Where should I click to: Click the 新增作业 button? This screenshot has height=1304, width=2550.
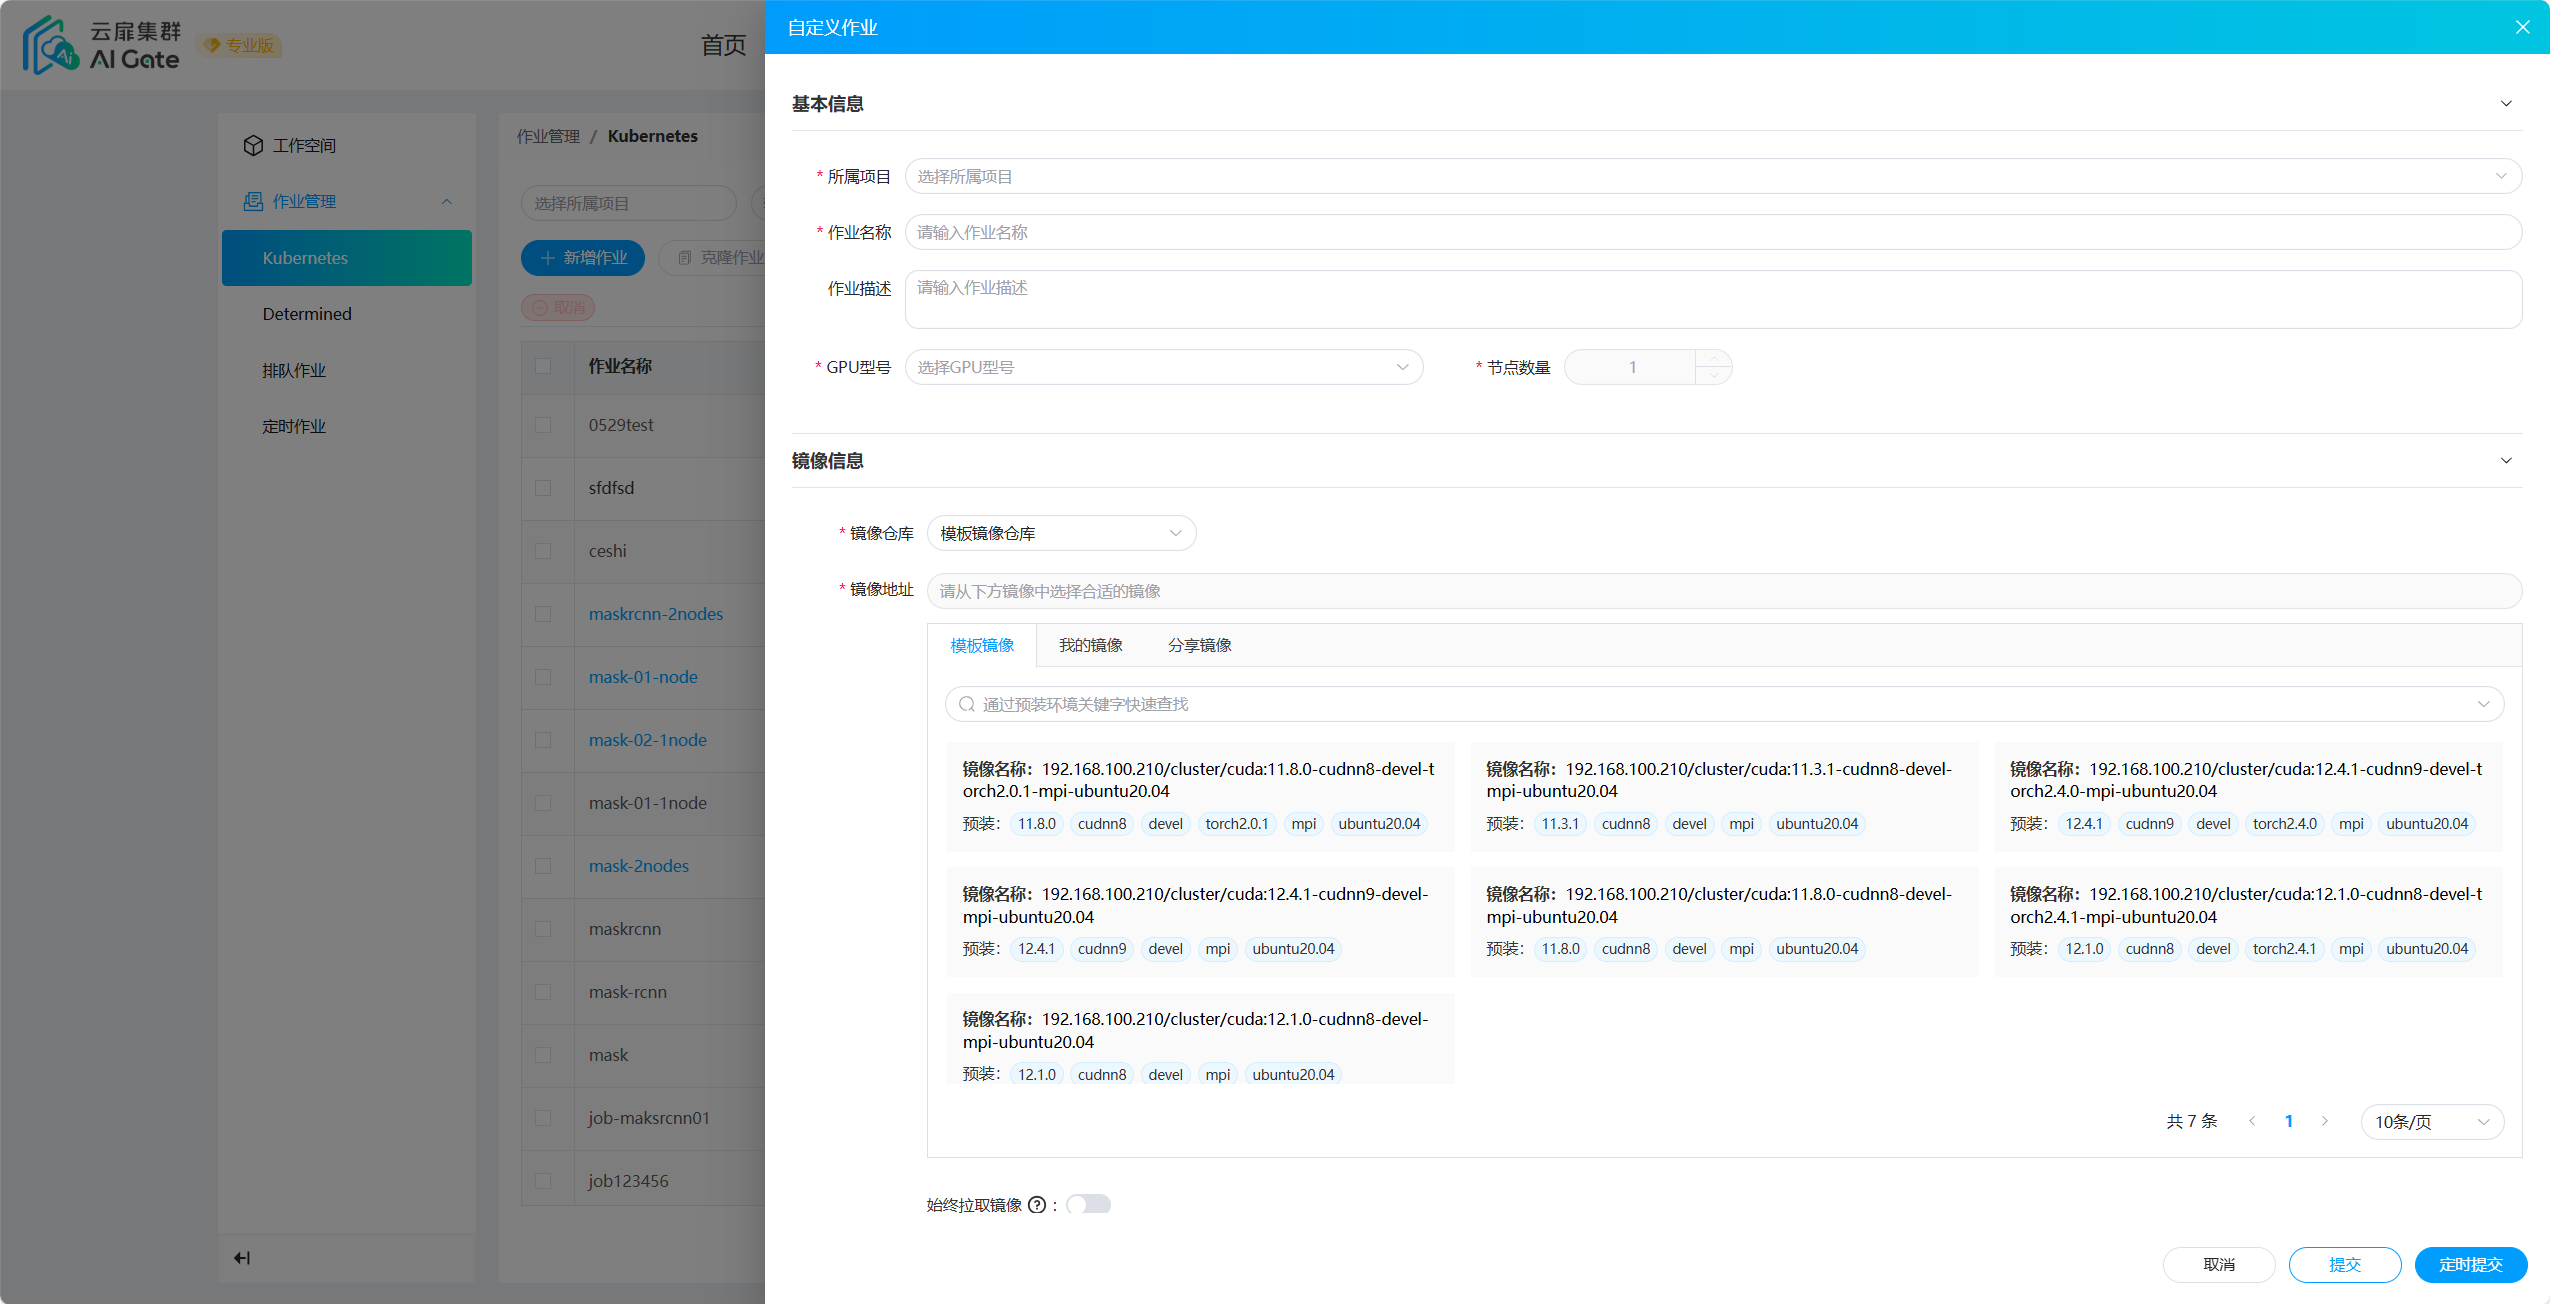pyautogui.click(x=583, y=258)
